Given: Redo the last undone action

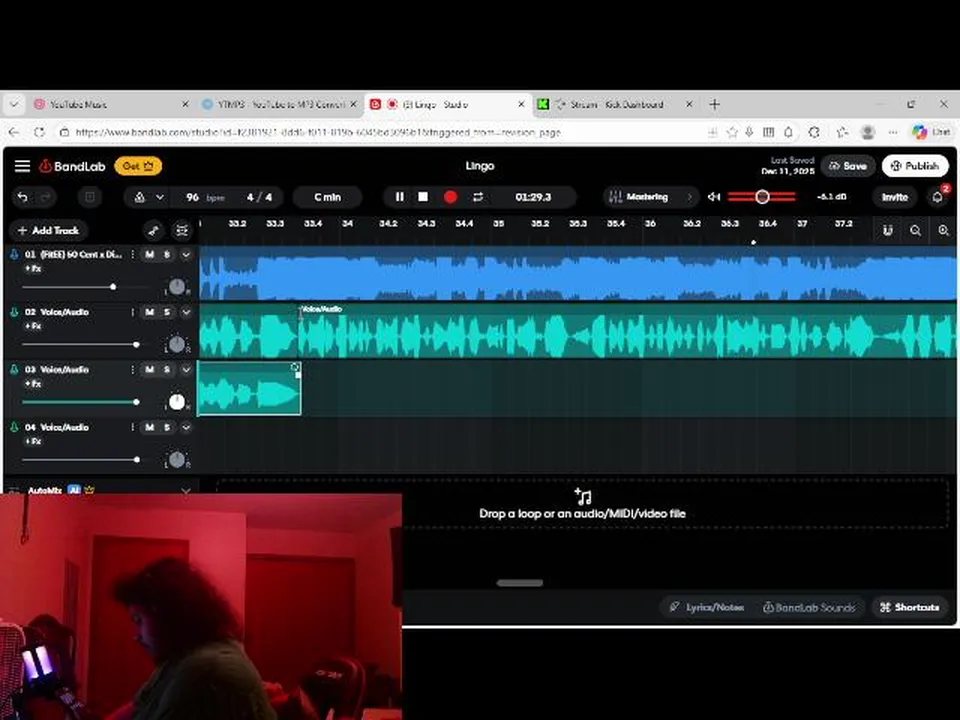Looking at the screenshot, I should click(x=46, y=197).
